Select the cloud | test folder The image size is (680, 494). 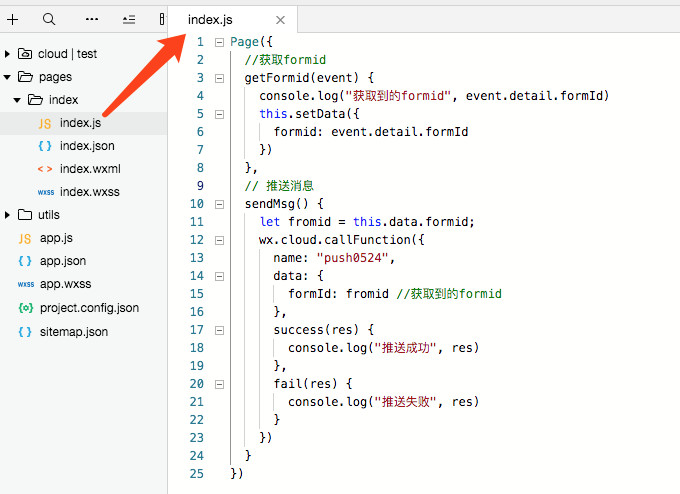pyautogui.click(x=67, y=54)
